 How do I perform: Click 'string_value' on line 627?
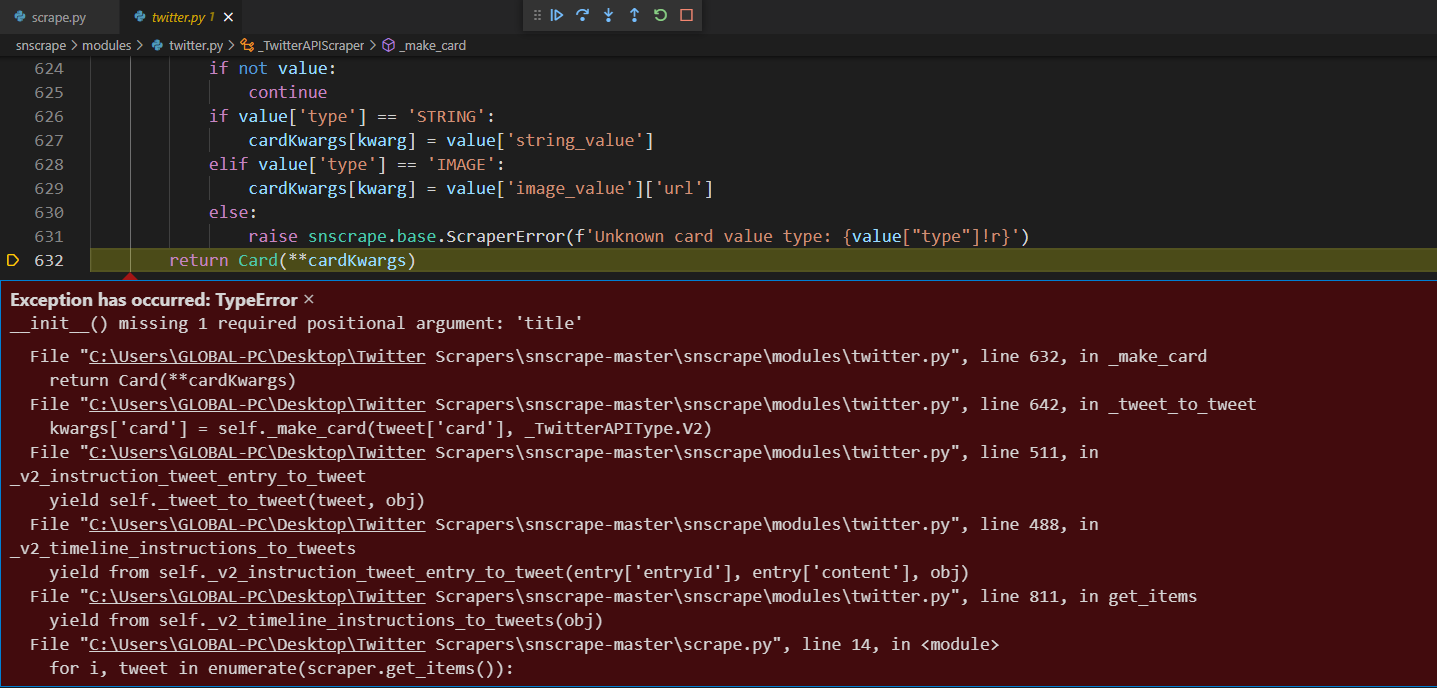click(x=575, y=140)
